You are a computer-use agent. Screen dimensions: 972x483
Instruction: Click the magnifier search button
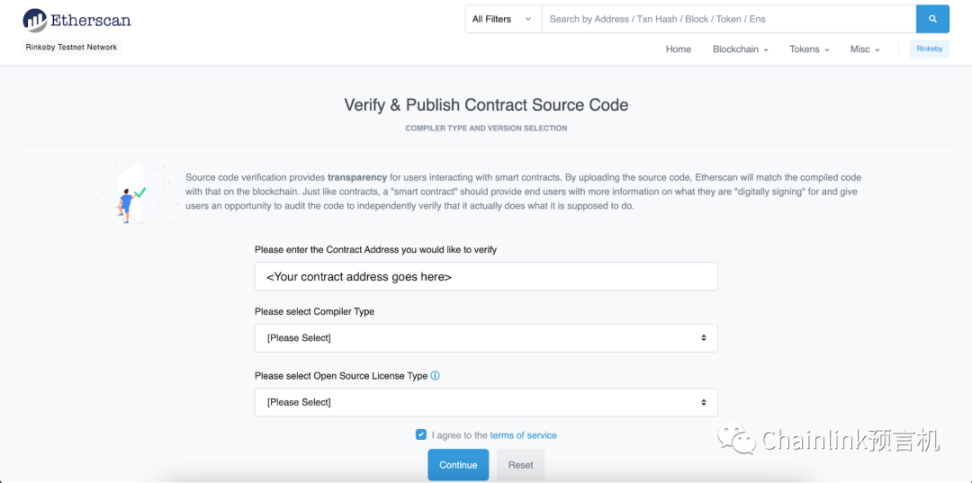point(932,19)
